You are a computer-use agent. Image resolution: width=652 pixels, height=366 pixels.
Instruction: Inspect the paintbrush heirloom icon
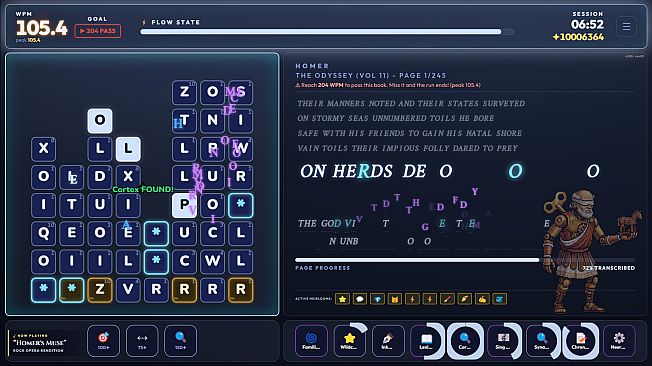point(447,299)
